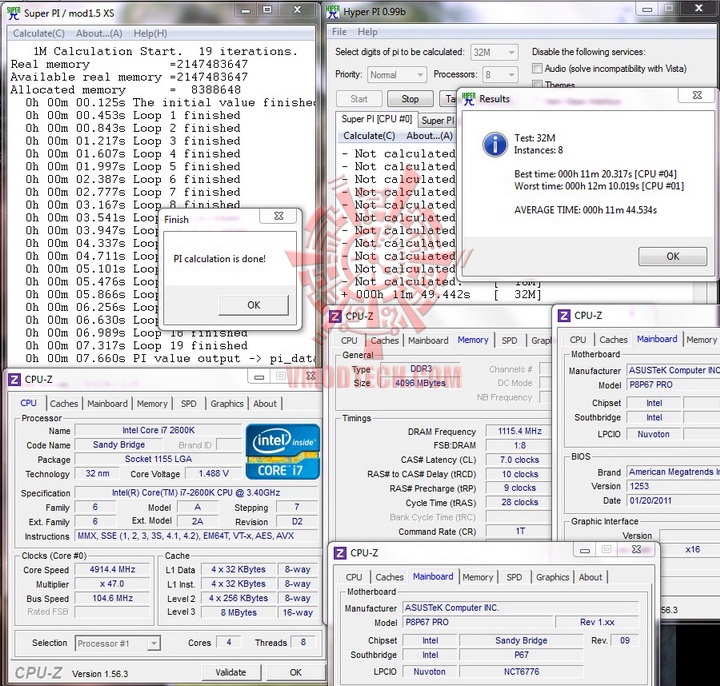Open Help(H) menu in Super PI

coord(150,33)
